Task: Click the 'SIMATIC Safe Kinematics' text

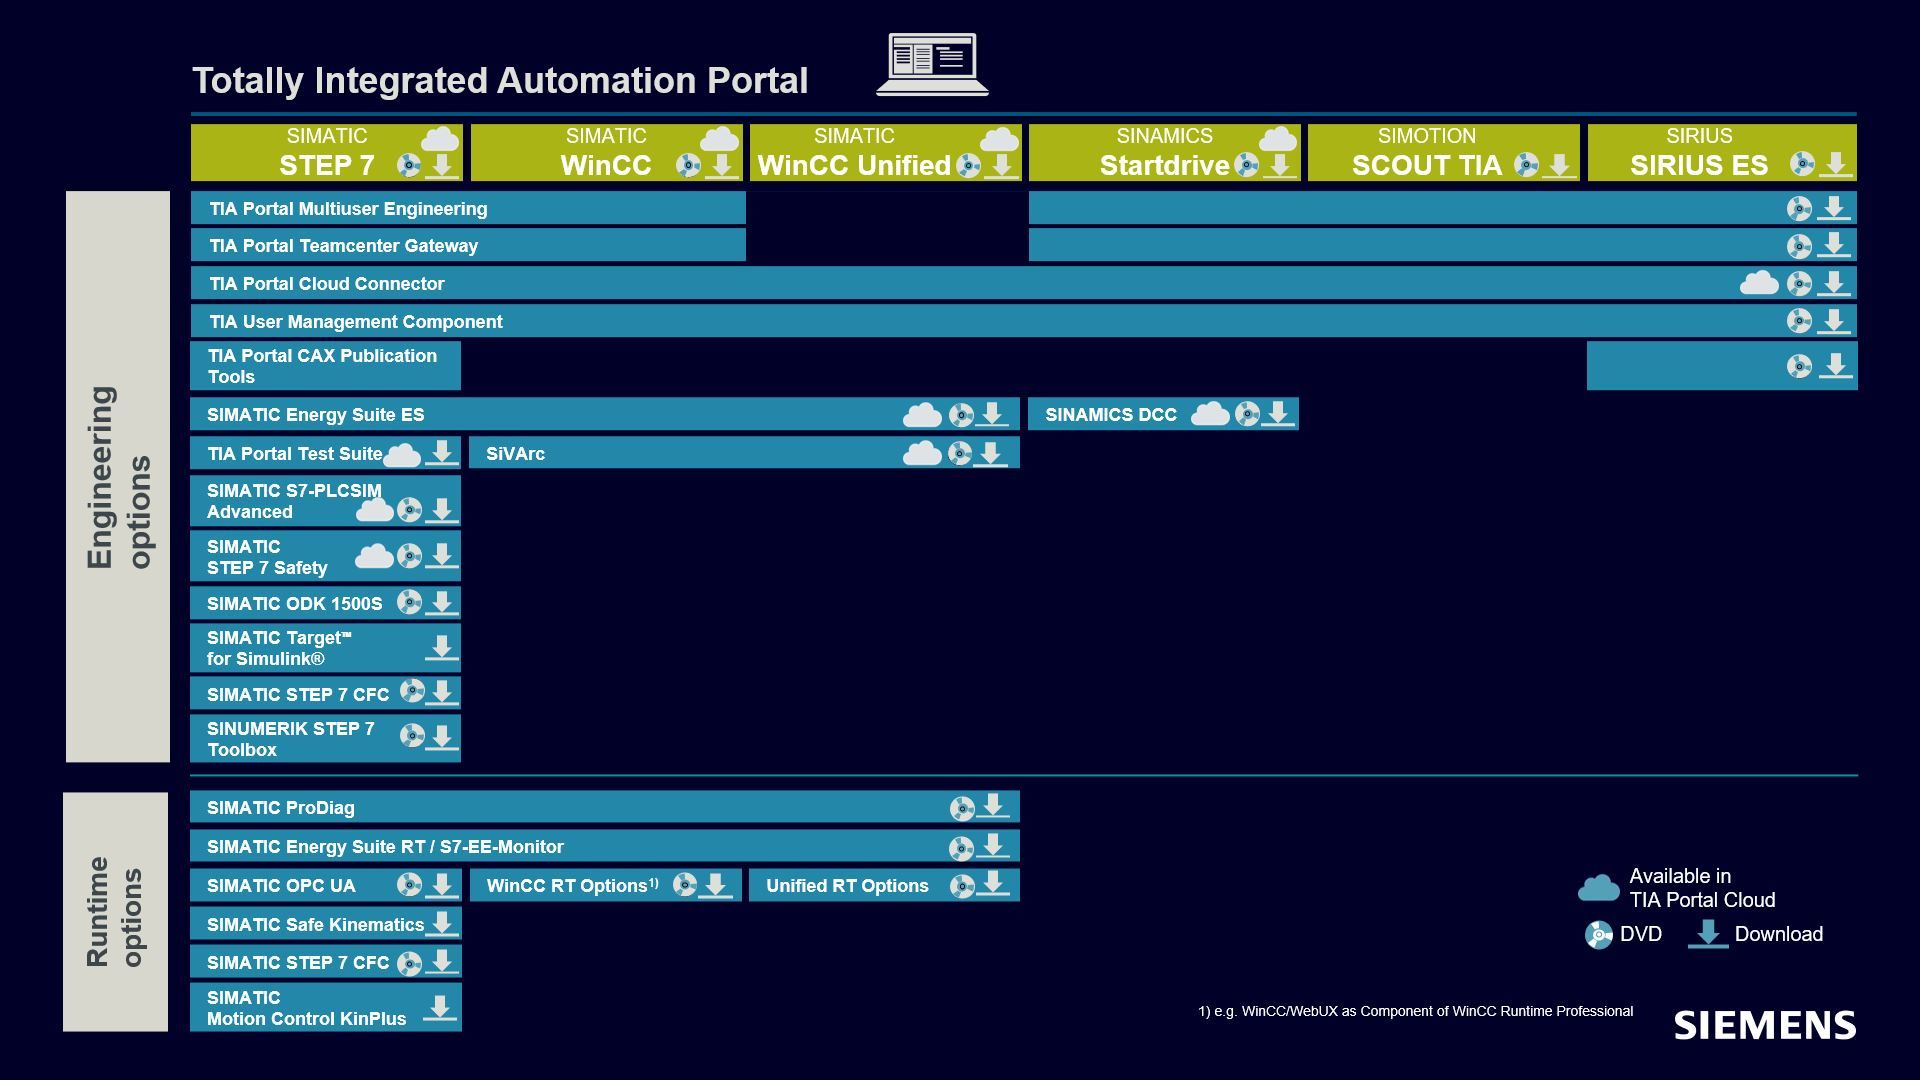Action: [315, 925]
